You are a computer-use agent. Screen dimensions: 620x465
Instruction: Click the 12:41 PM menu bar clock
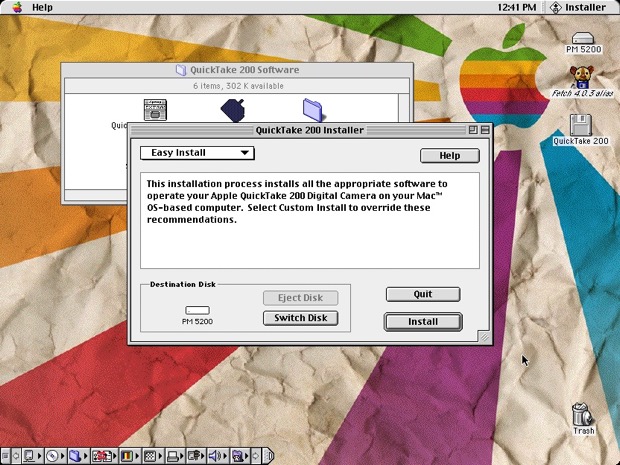coord(517,7)
